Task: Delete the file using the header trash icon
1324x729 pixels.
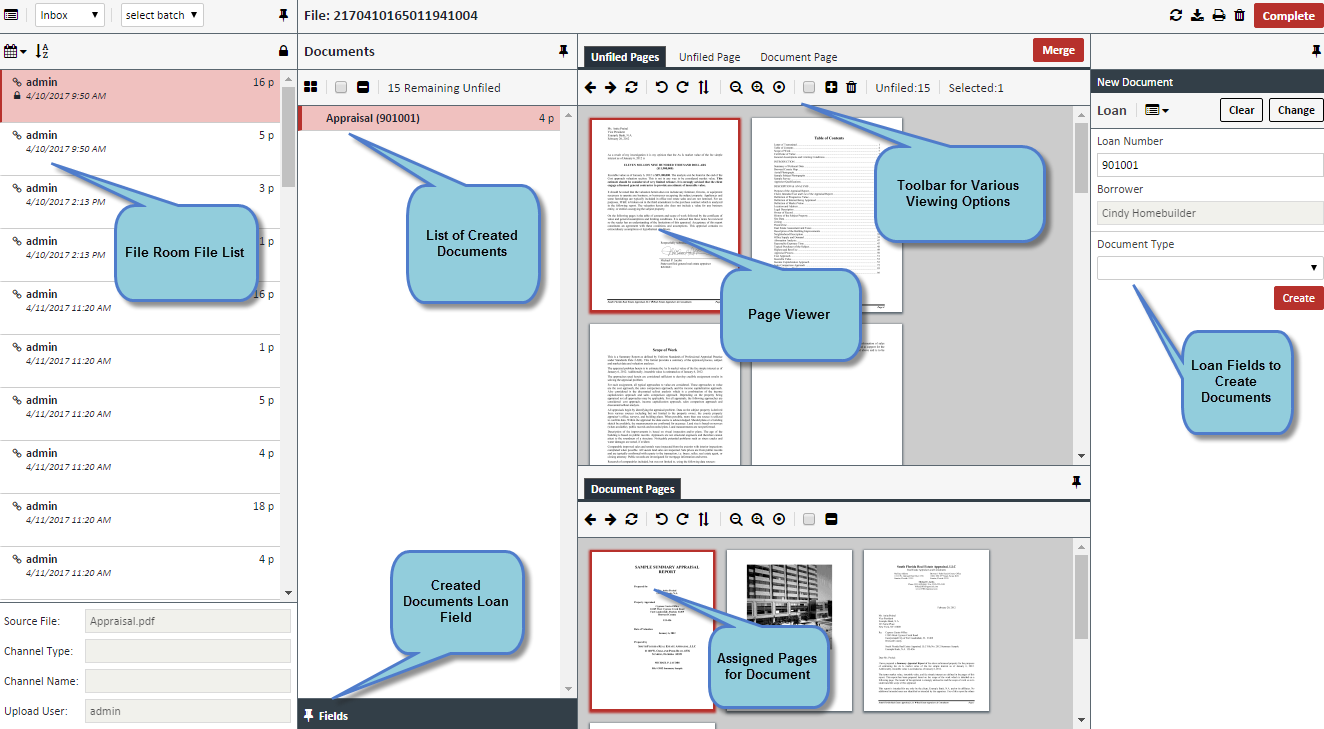Action: pyautogui.click(x=1240, y=16)
